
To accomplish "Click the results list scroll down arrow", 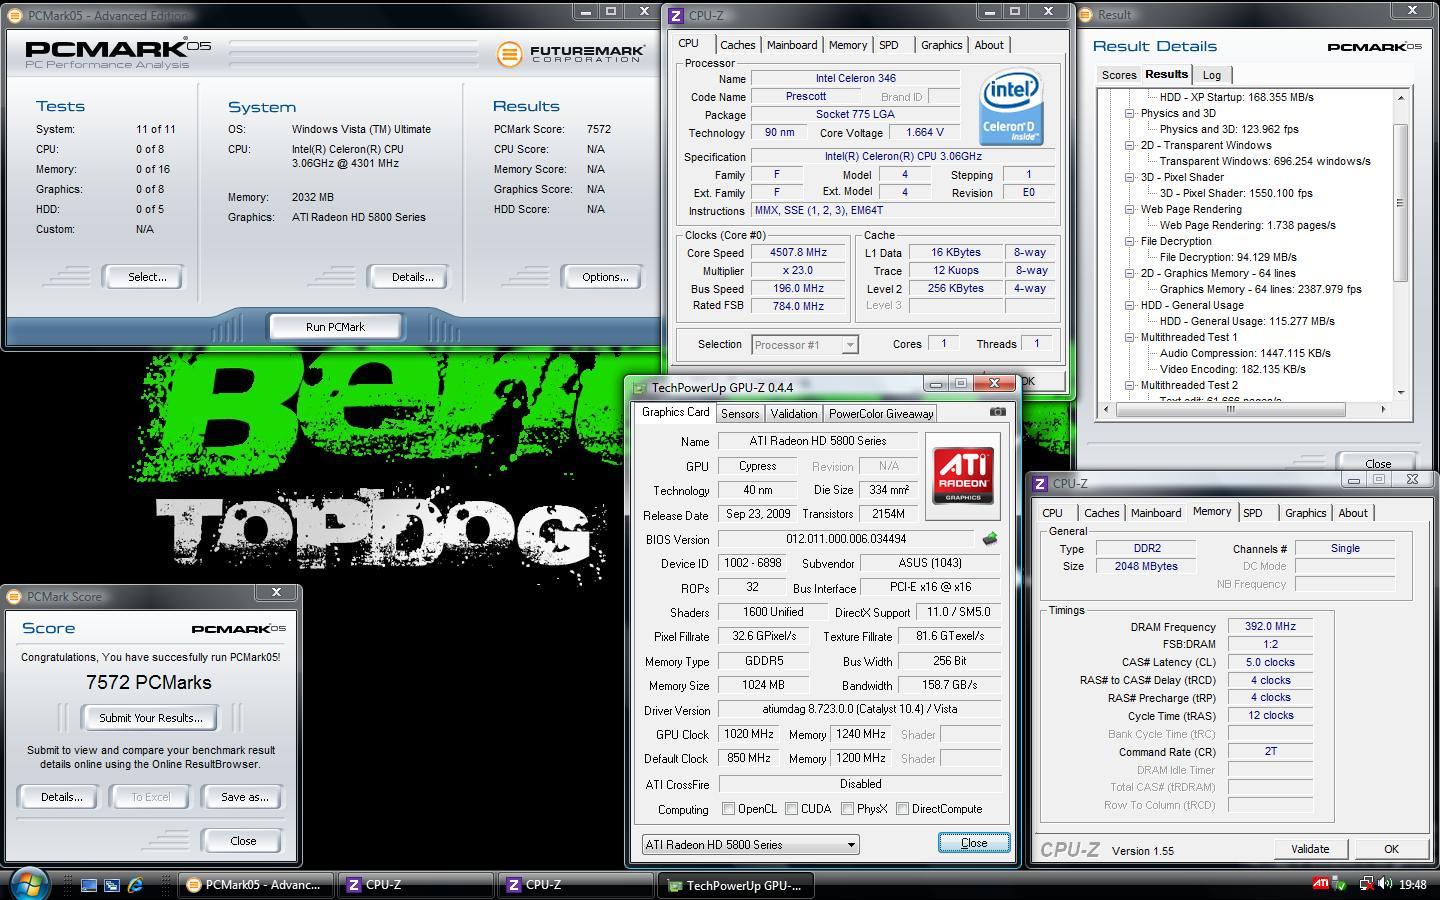I will coord(1400,393).
